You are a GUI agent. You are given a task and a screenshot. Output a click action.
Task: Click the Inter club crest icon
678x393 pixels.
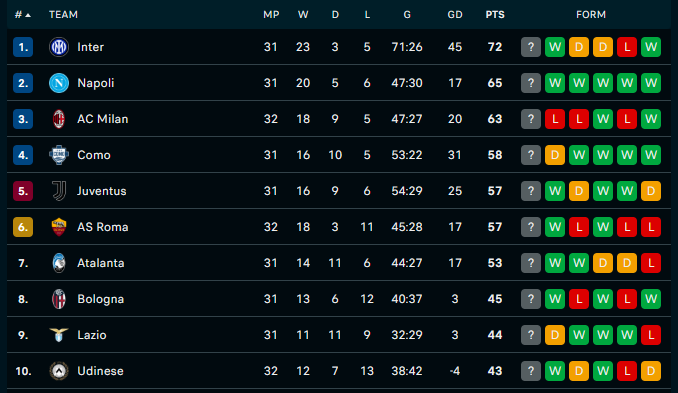click(x=59, y=47)
